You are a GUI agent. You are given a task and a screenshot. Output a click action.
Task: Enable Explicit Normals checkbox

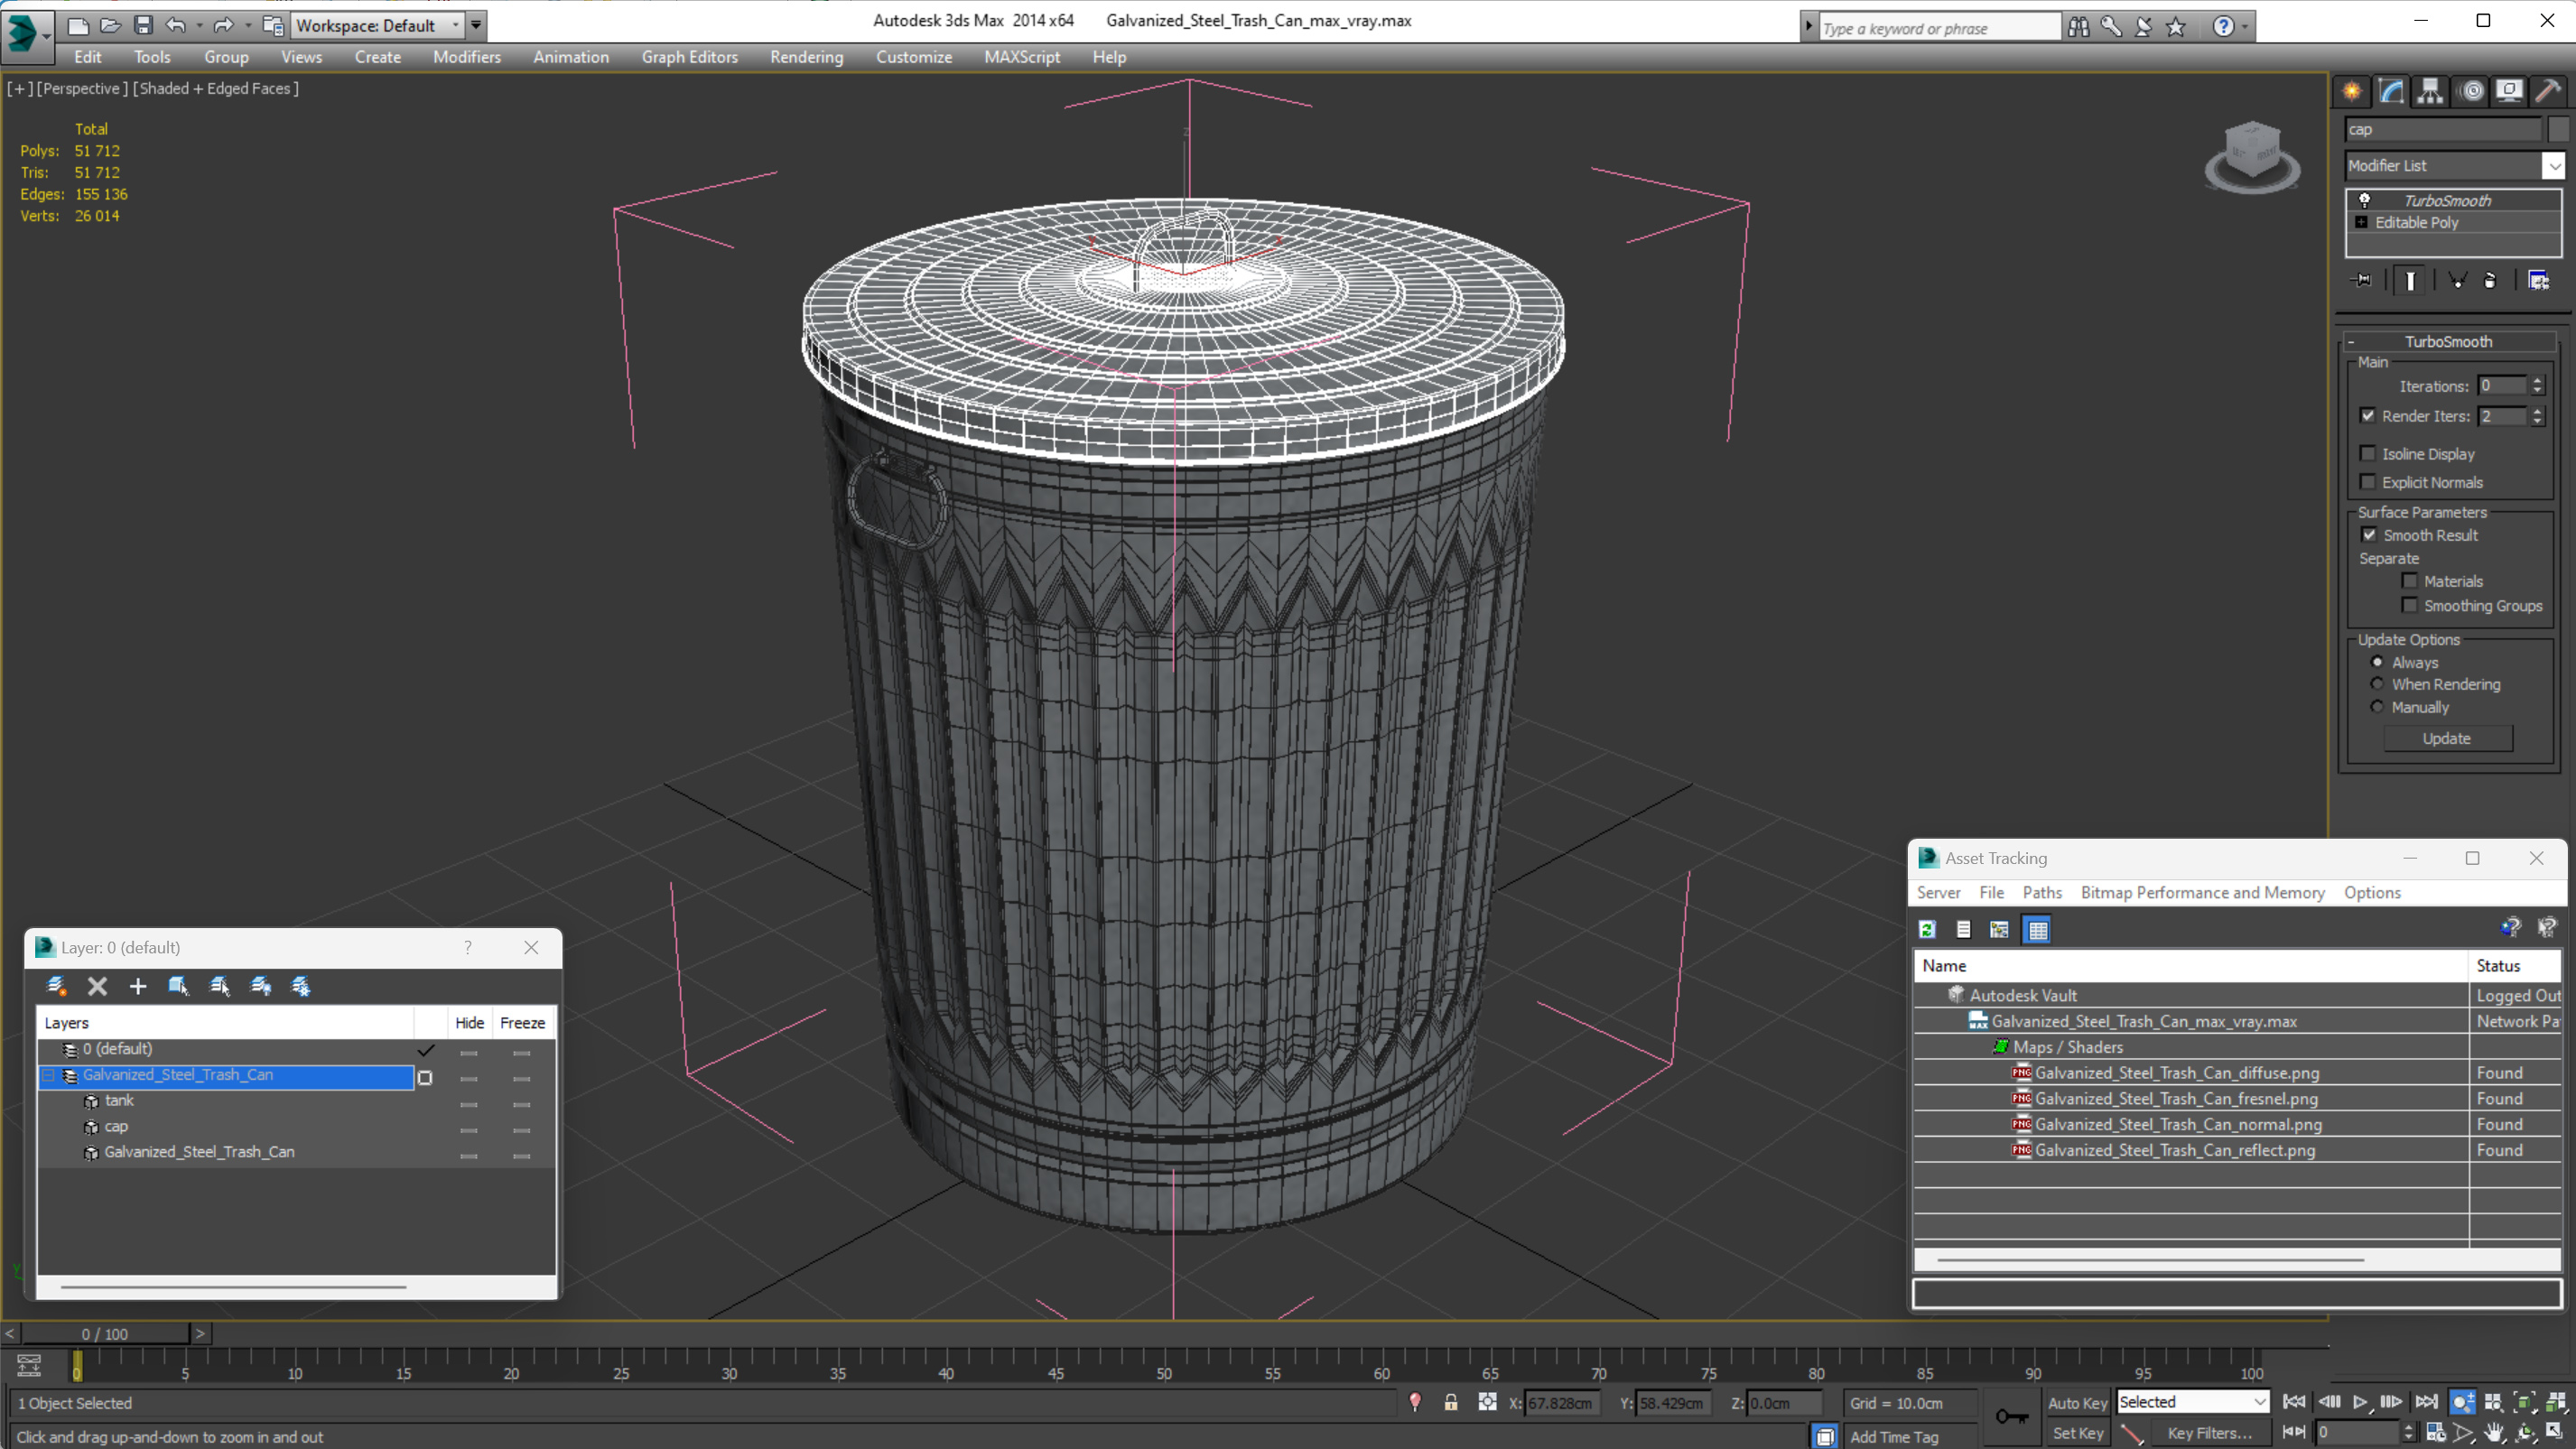coord(2367,482)
